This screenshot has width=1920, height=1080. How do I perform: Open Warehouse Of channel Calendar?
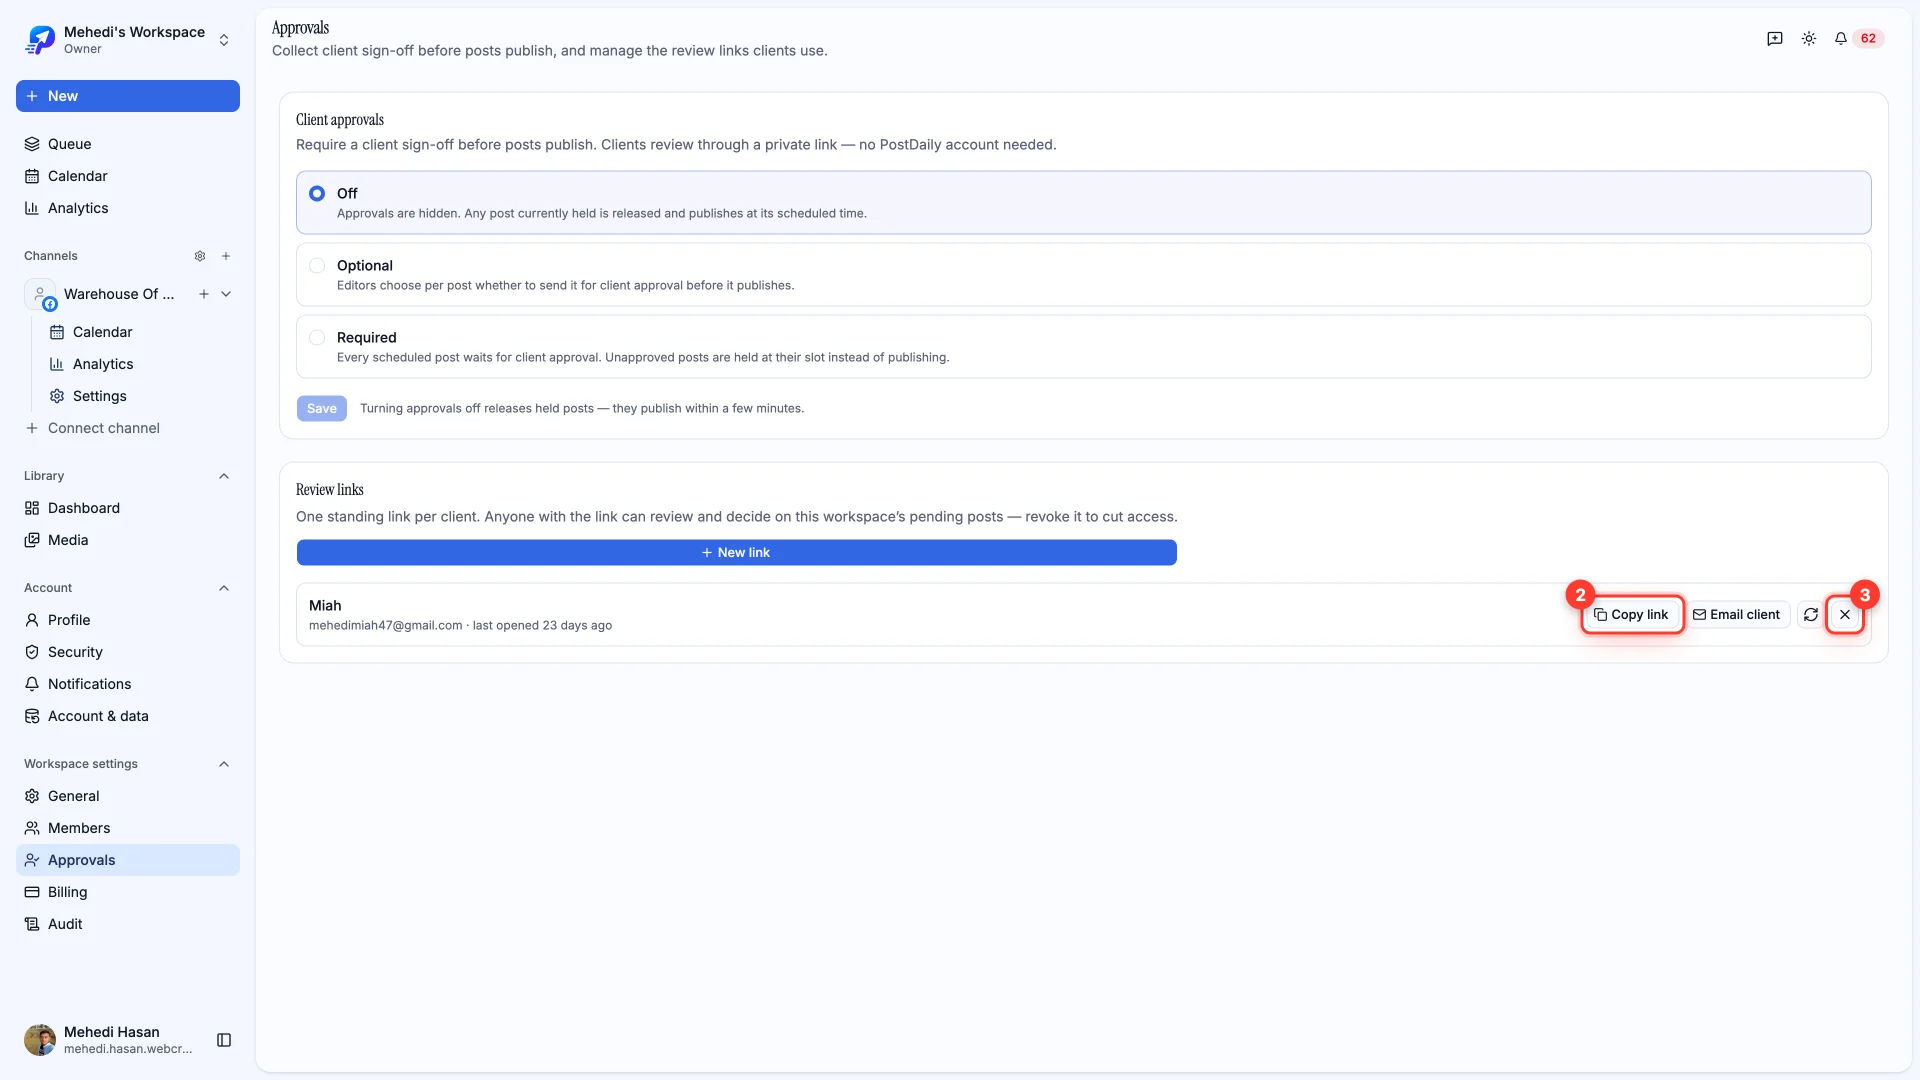coord(140,332)
